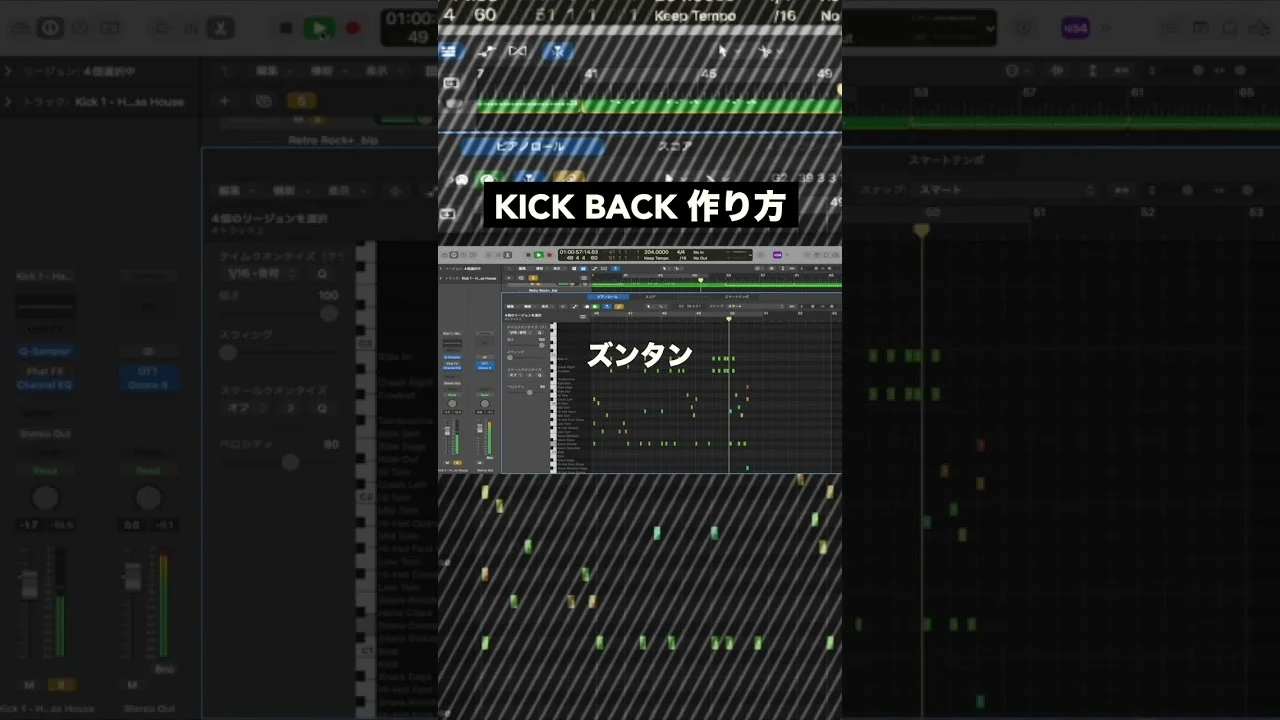The height and width of the screenshot is (720, 1280).
Task: Click the red Record button
Action: 352,28
